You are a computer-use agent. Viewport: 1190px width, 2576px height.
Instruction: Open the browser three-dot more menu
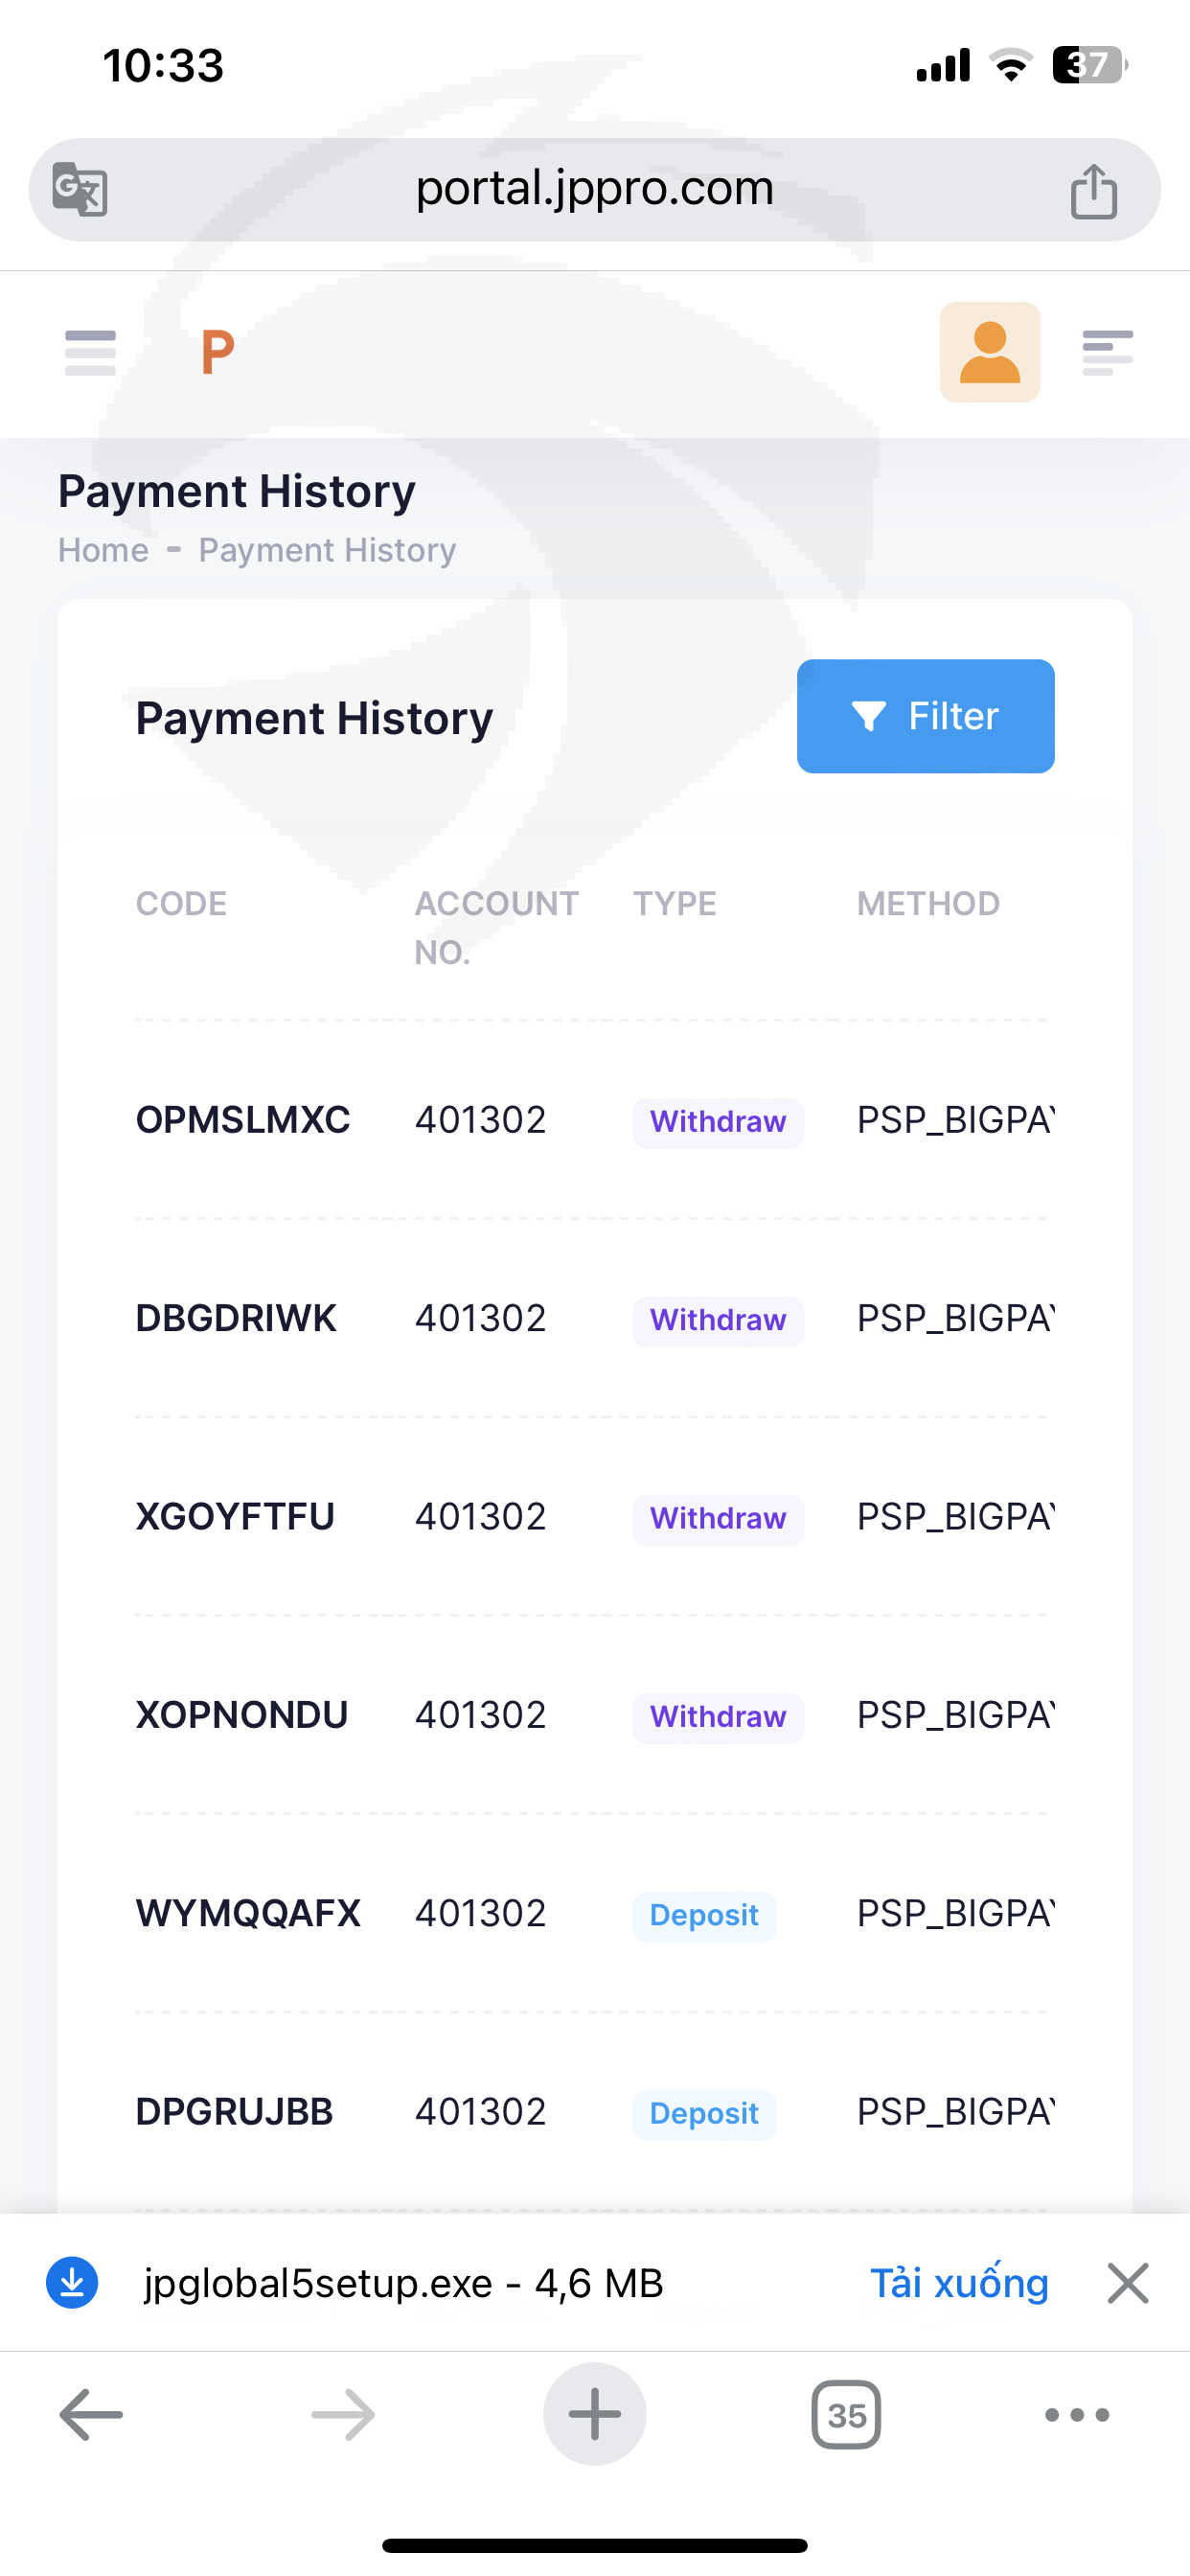[x=1076, y=2415]
